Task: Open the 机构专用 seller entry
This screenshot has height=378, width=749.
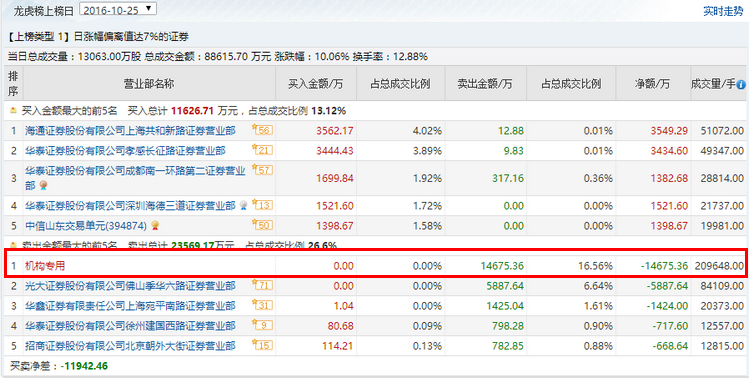Action: coord(45,266)
